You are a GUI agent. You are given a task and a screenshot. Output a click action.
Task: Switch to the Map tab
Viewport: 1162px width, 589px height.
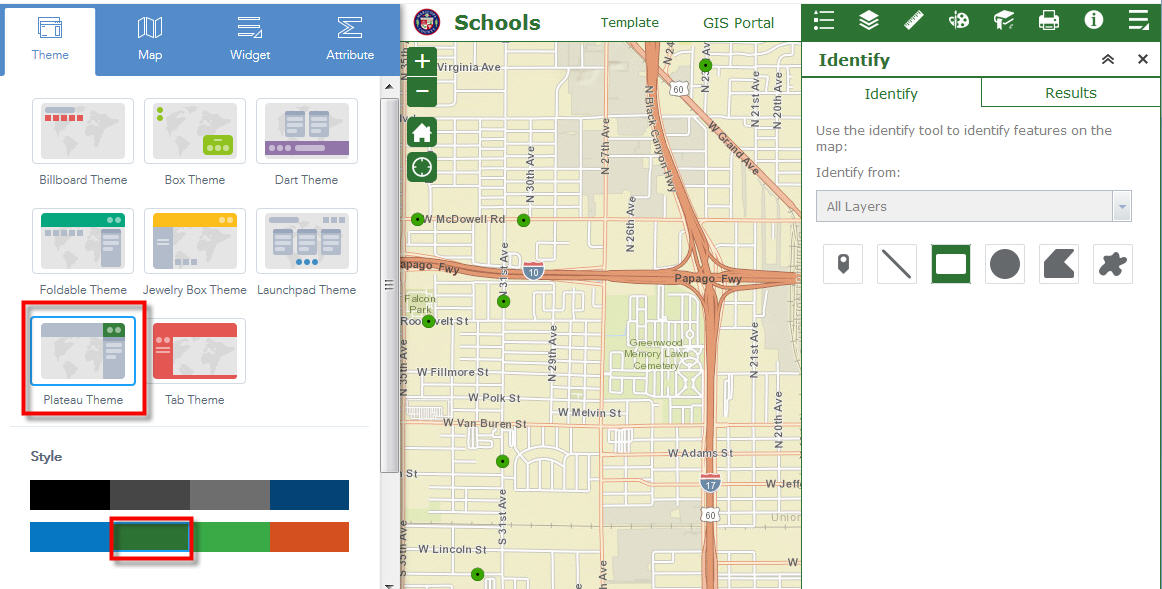click(x=150, y=40)
